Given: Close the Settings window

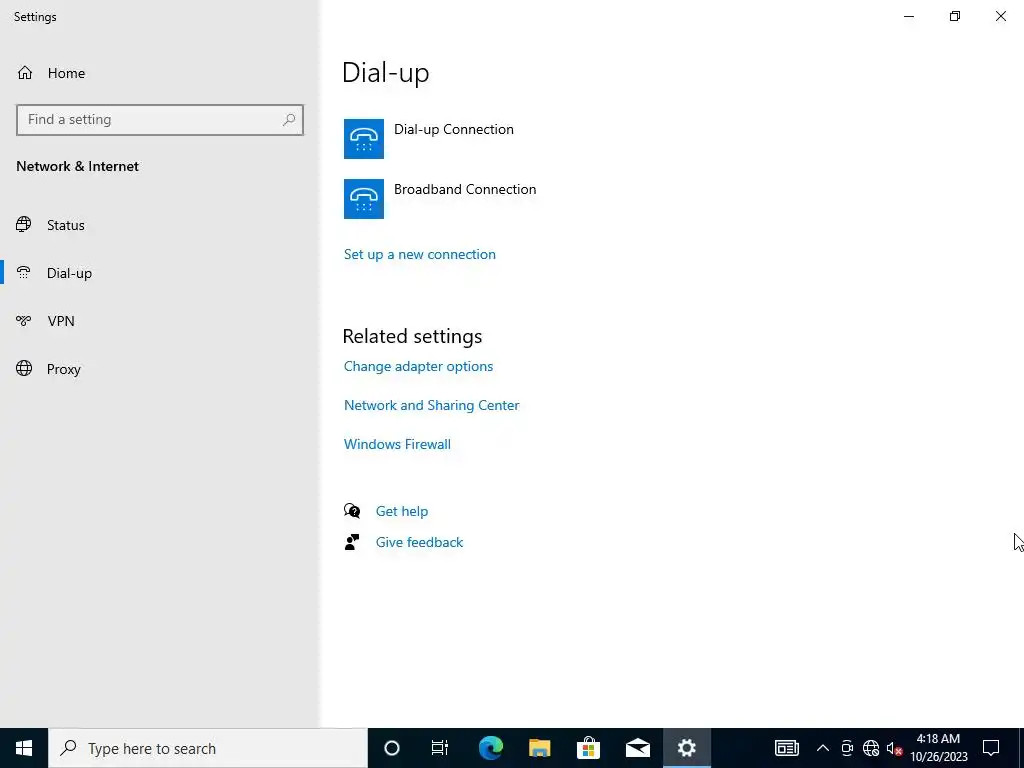Looking at the screenshot, I should click(1000, 16).
